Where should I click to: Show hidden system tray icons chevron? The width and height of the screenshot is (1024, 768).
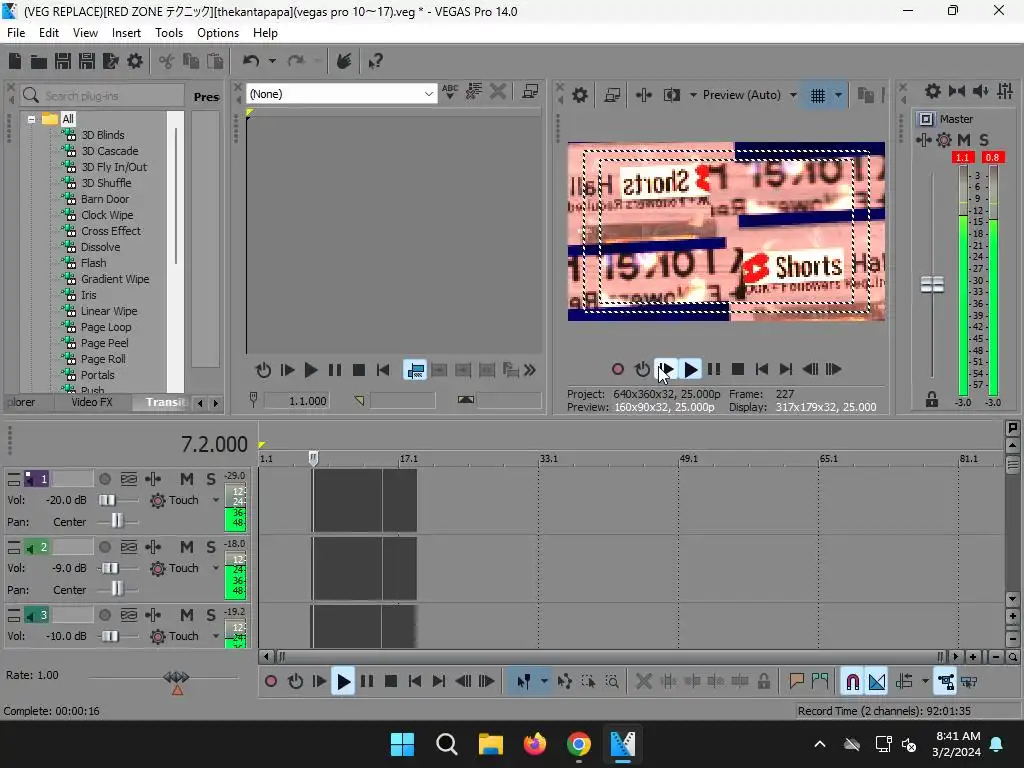(820, 744)
